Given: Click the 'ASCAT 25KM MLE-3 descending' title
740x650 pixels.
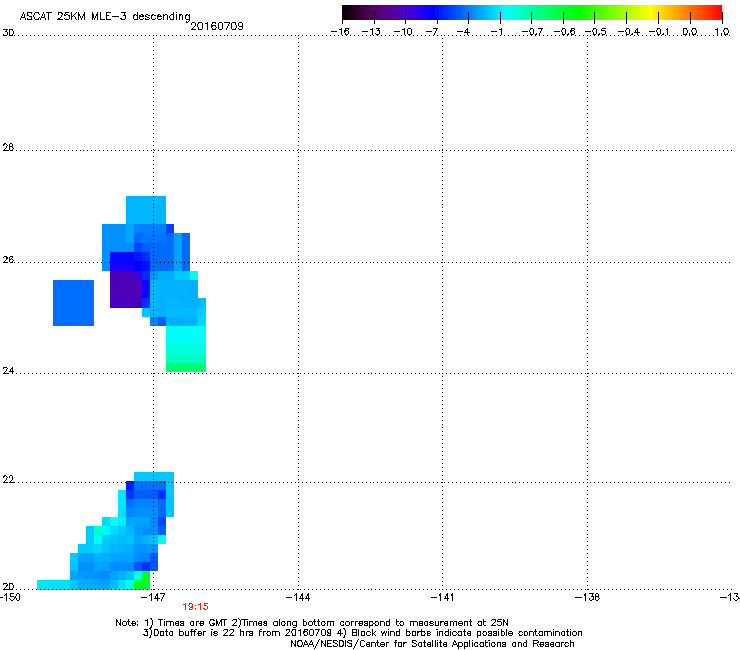Looking at the screenshot, I should pos(105,16).
